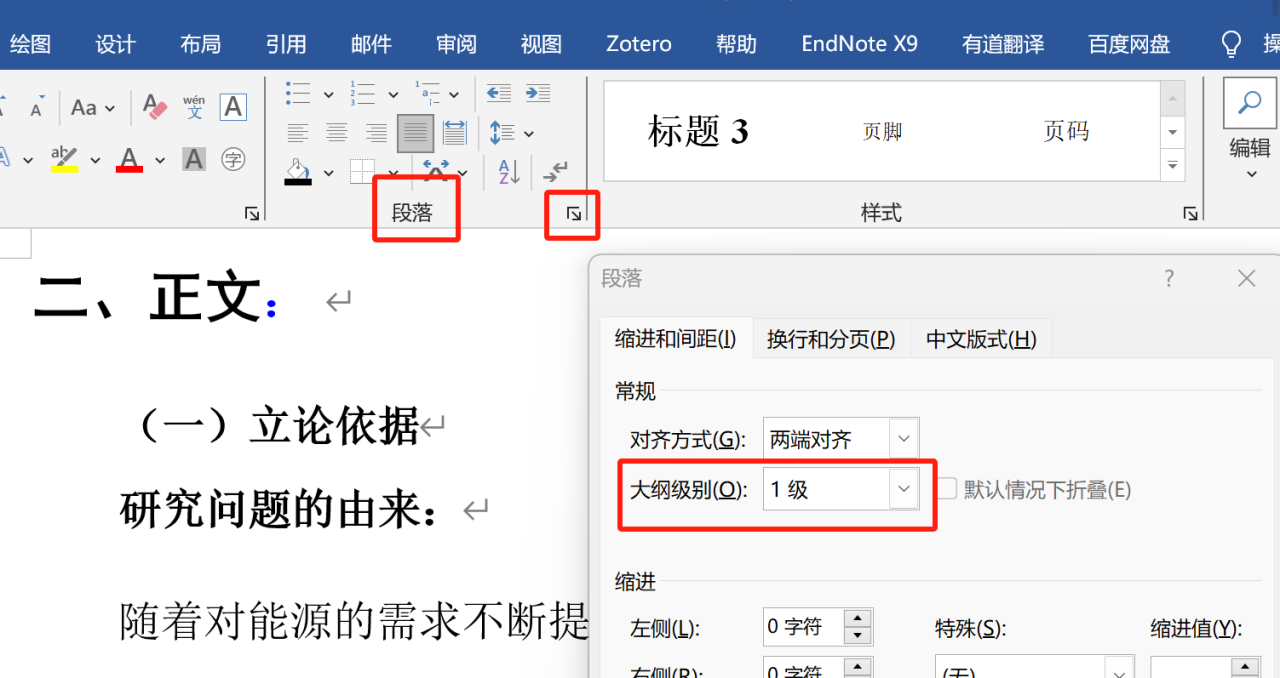Check the 默认情况下折叠 checkbox
The image size is (1280, 678).
point(947,489)
